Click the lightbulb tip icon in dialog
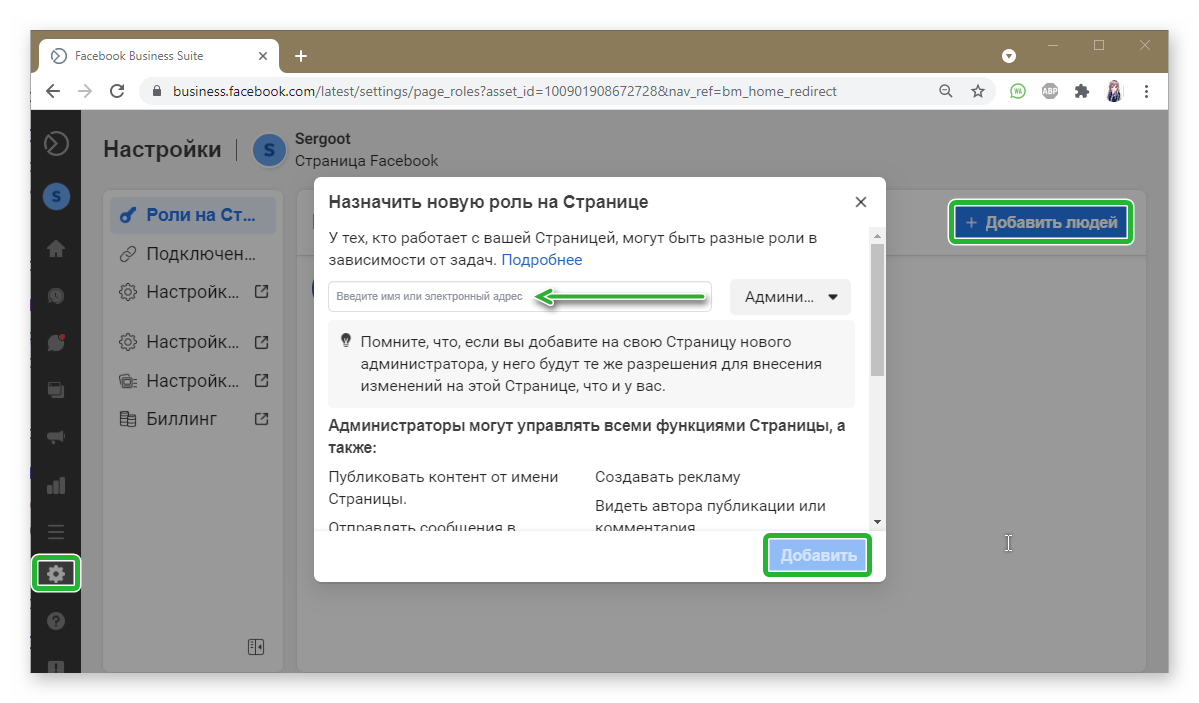The height and width of the screenshot is (703, 1199). click(x=346, y=340)
